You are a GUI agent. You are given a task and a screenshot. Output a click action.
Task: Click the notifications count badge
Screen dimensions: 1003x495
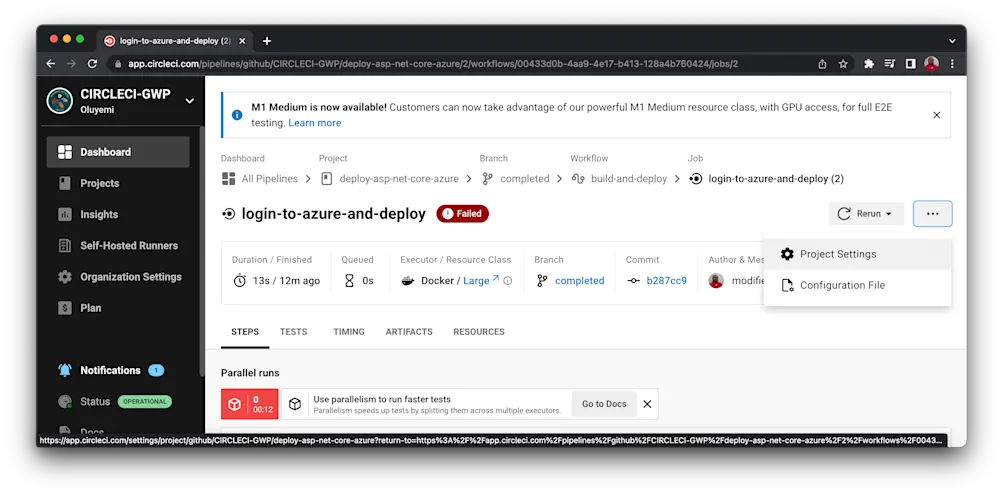click(155, 370)
